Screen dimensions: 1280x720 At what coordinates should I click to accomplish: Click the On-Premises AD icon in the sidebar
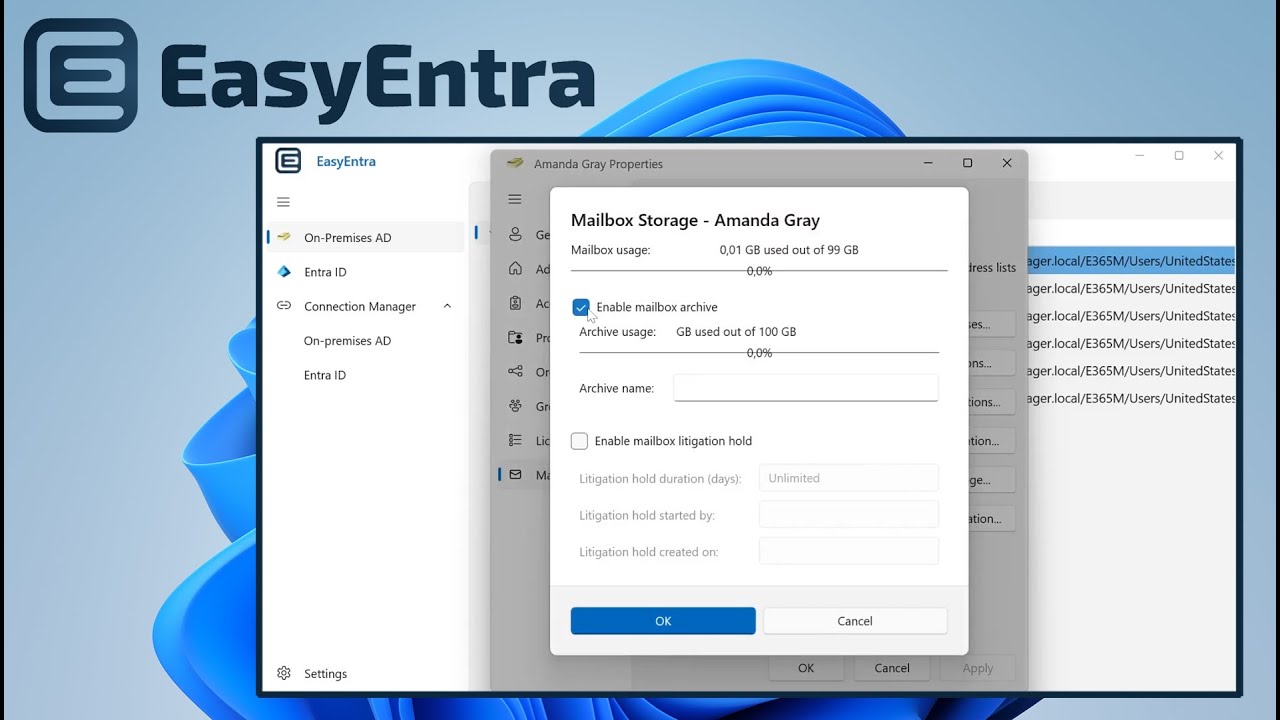284,238
